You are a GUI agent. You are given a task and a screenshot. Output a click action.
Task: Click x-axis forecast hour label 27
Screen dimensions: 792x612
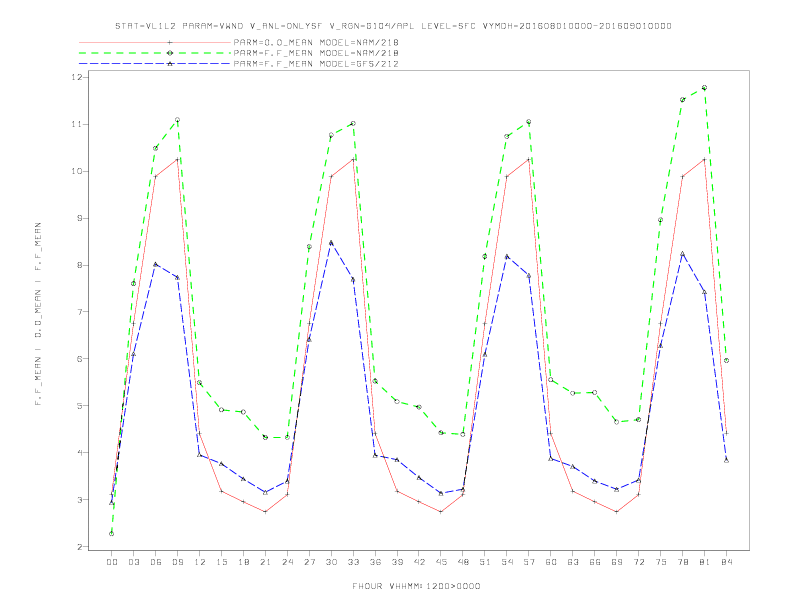tap(309, 562)
